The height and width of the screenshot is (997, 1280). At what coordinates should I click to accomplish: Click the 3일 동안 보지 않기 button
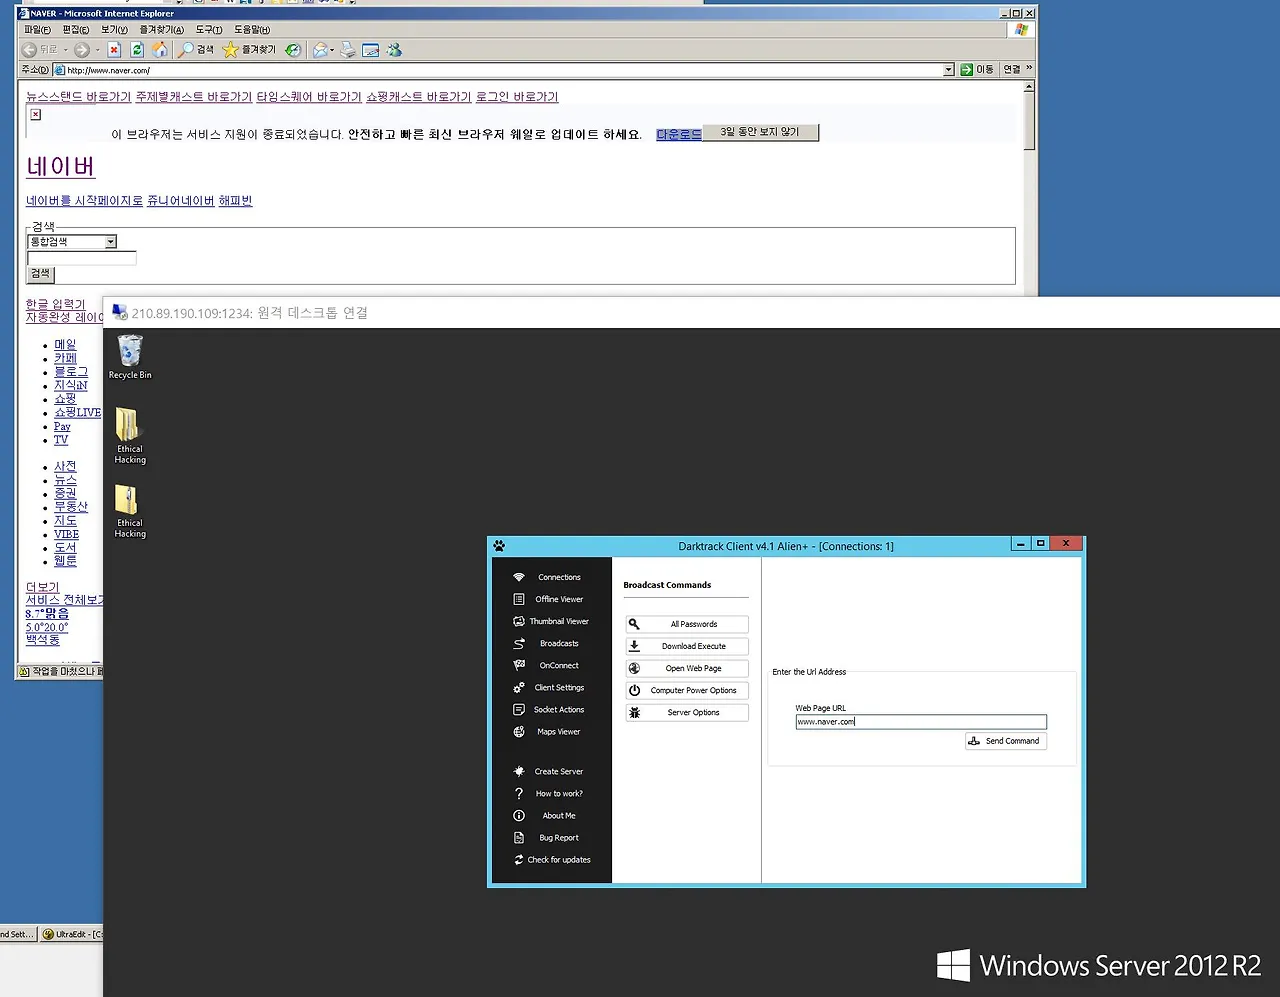[760, 132]
